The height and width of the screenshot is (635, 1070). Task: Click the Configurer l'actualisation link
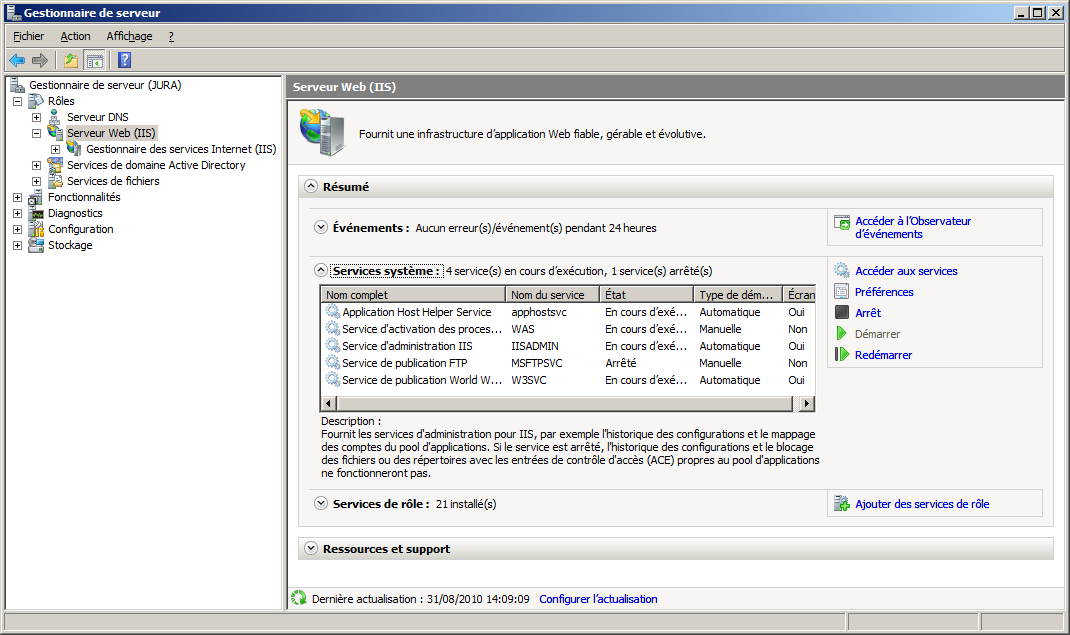click(x=598, y=599)
